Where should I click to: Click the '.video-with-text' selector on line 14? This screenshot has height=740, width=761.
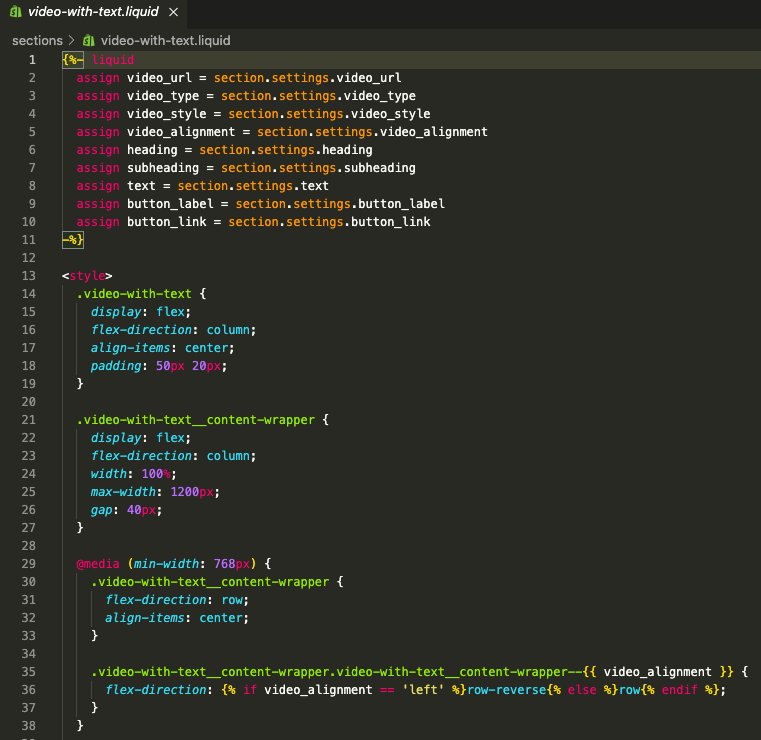point(134,294)
